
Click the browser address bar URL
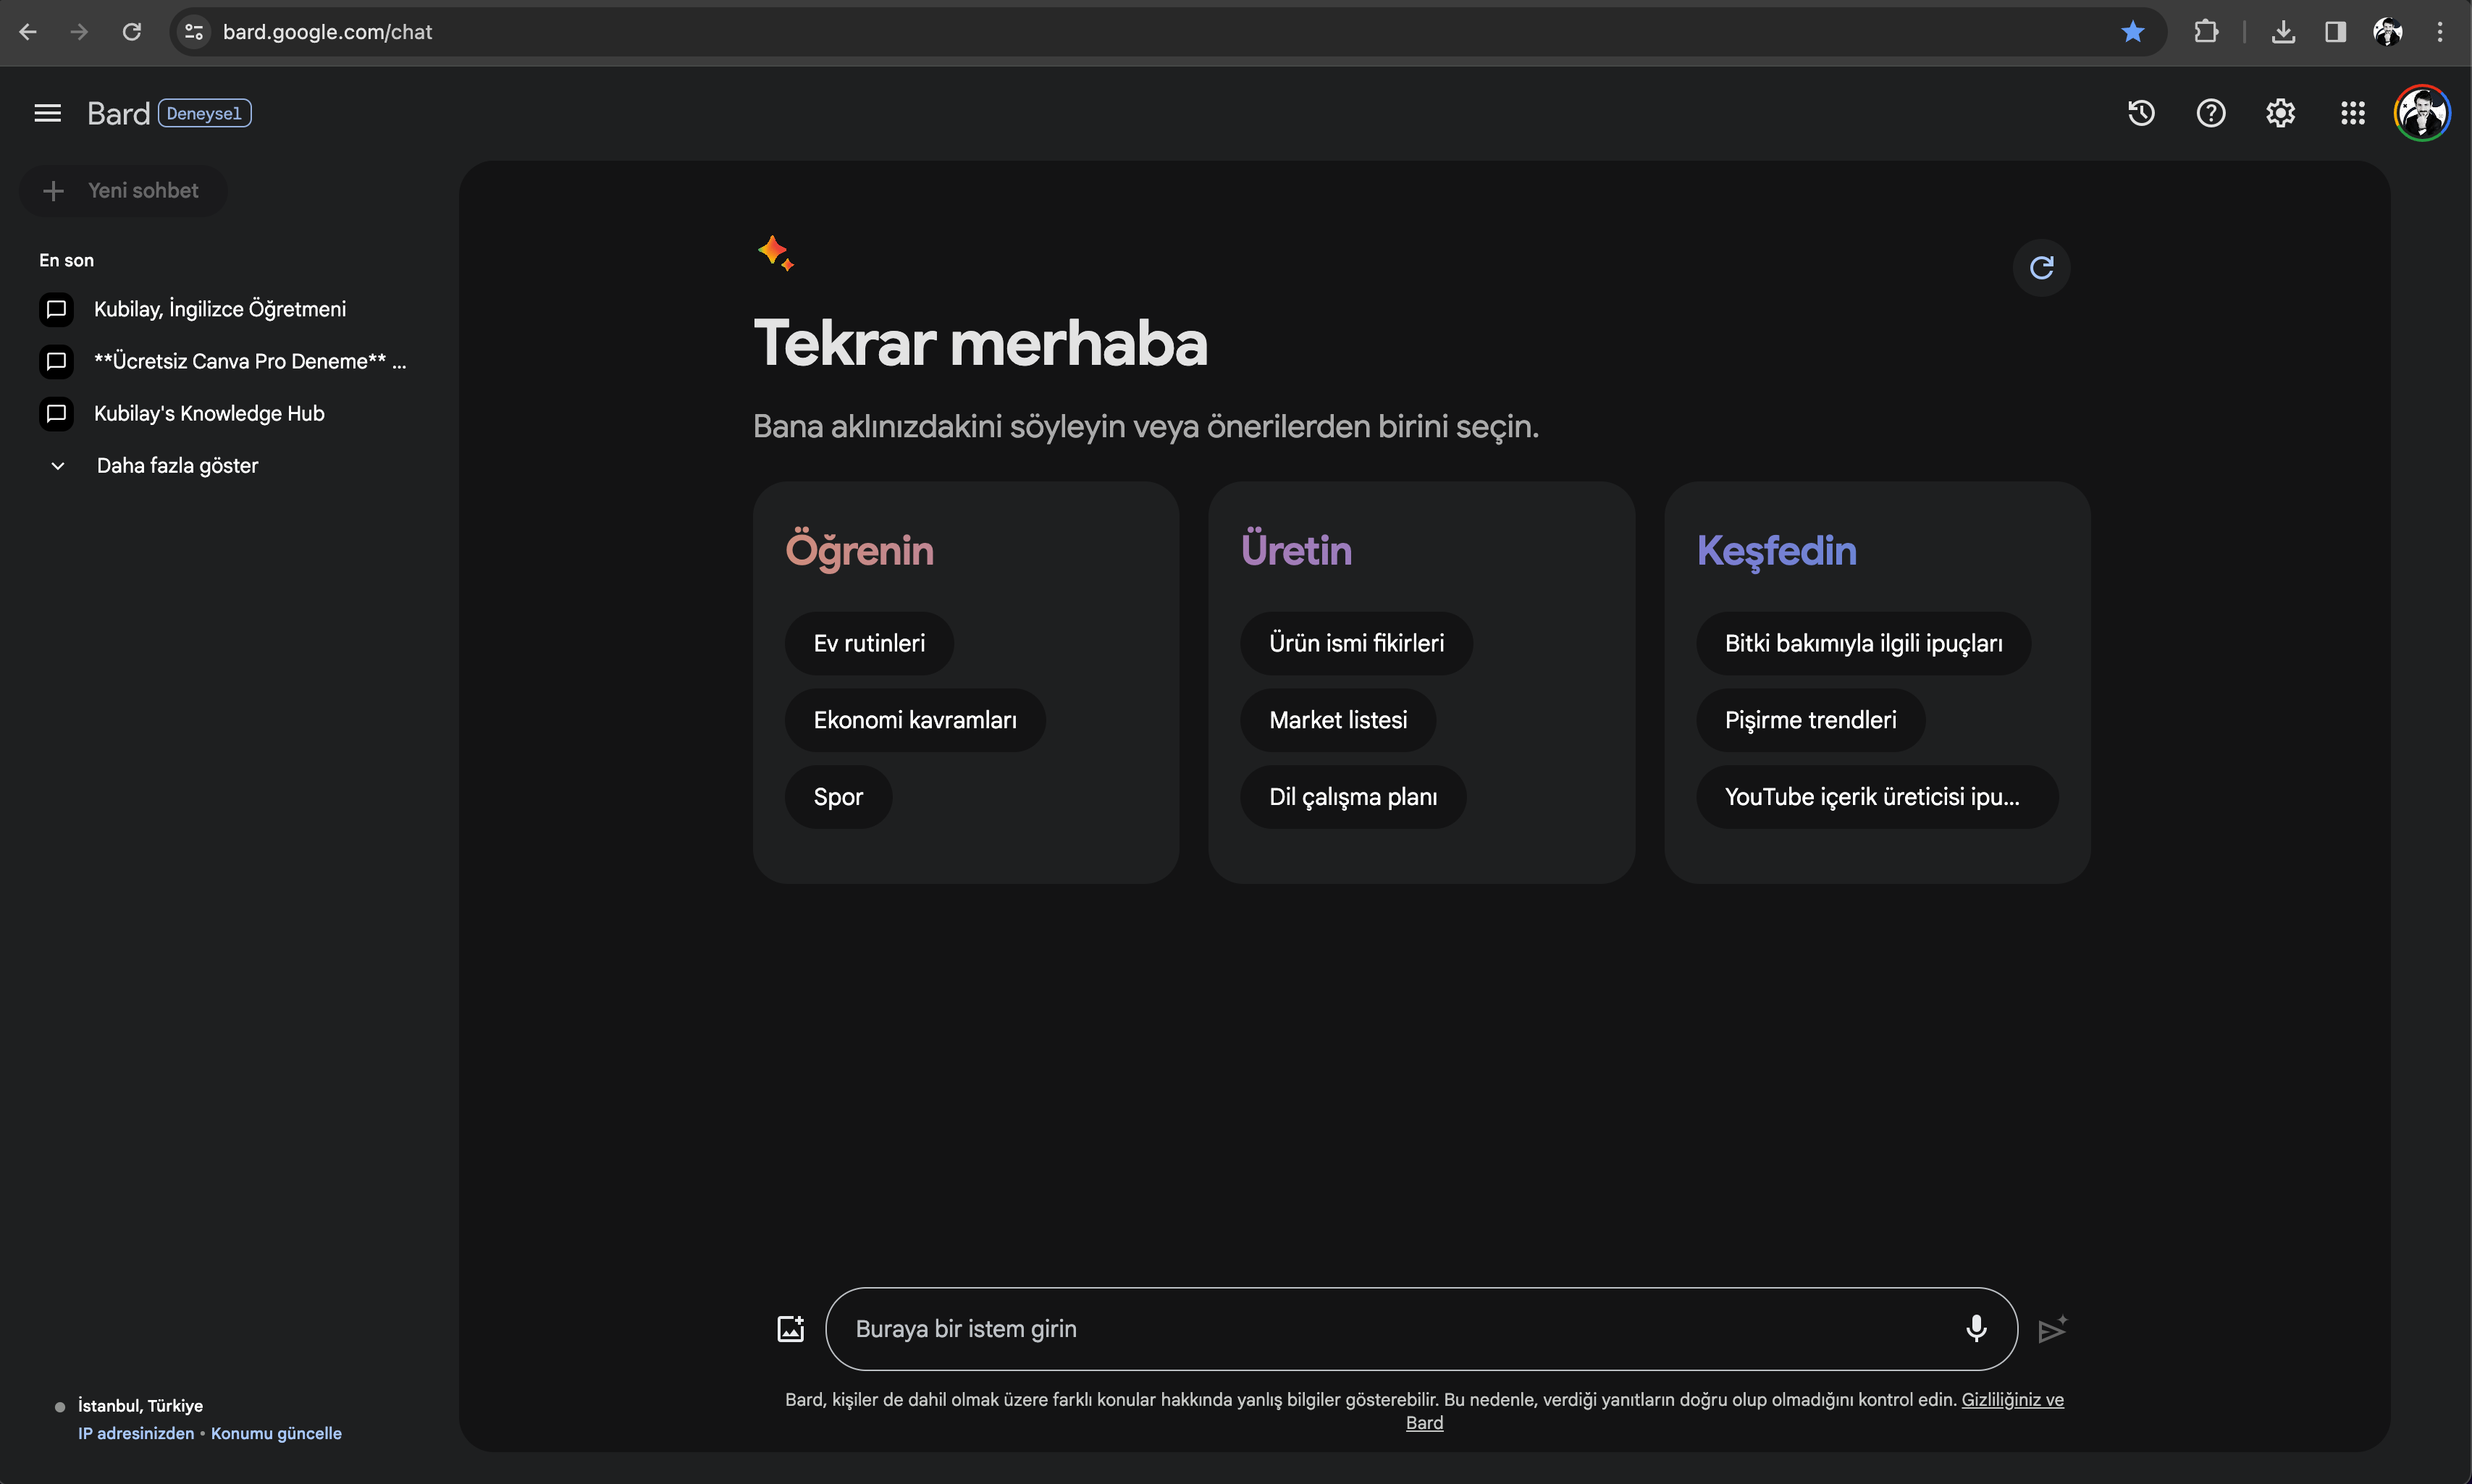tap(327, 32)
